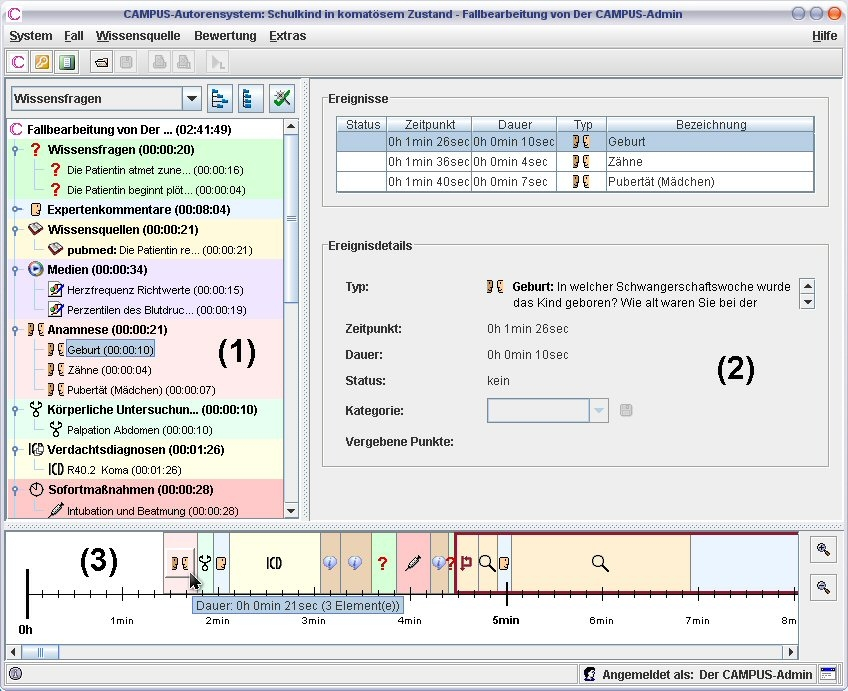Screen dimensions: 848x691
Task: Zoom out of the timeline
Action: click(x=824, y=587)
